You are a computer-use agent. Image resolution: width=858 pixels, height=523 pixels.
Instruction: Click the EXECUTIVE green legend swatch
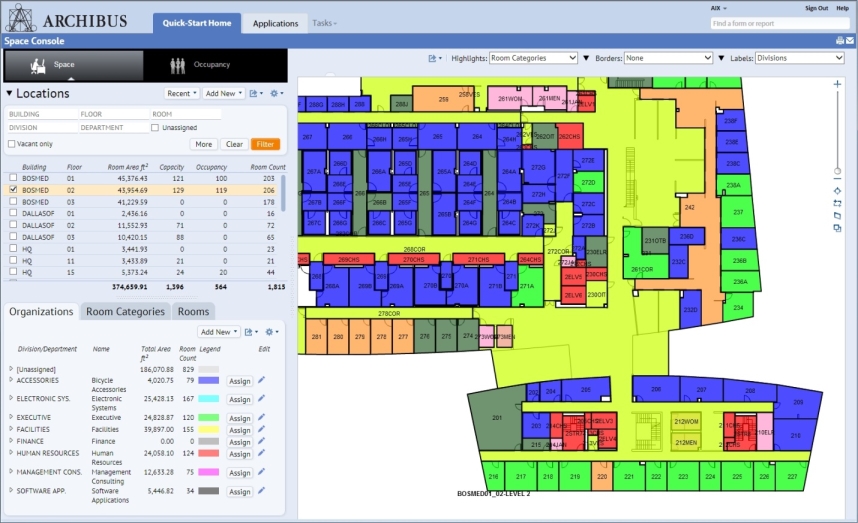point(208,417)
